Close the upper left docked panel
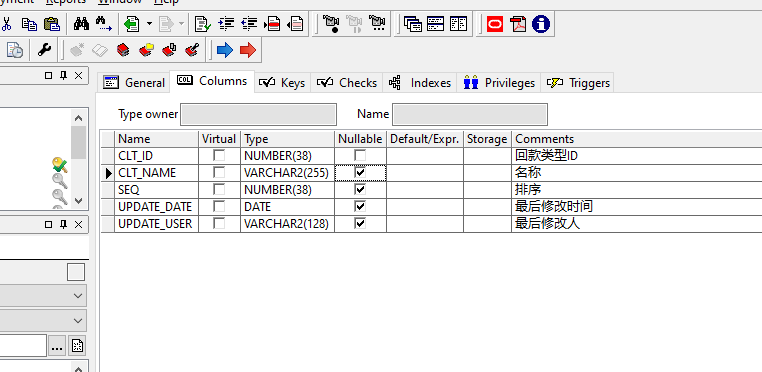Screen dimensions: 762x372 (x=78, y=75)
